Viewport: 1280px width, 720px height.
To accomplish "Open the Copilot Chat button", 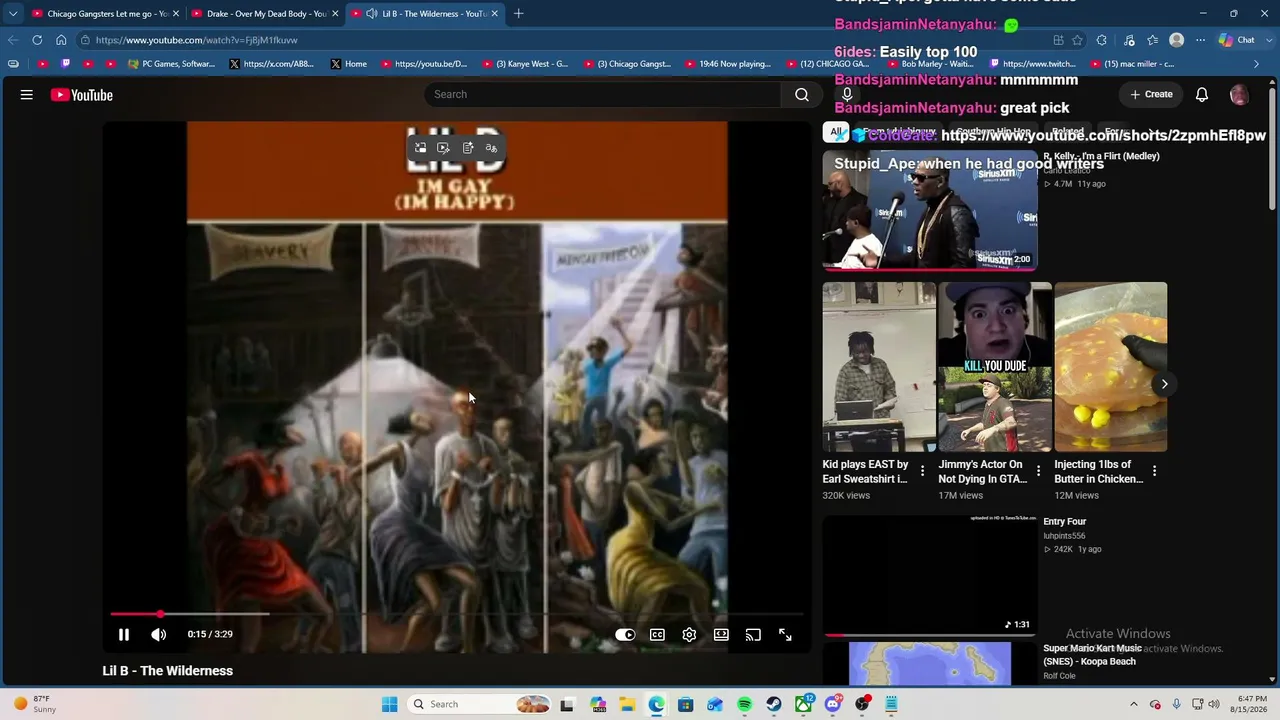I will (x=1237, y=40).
